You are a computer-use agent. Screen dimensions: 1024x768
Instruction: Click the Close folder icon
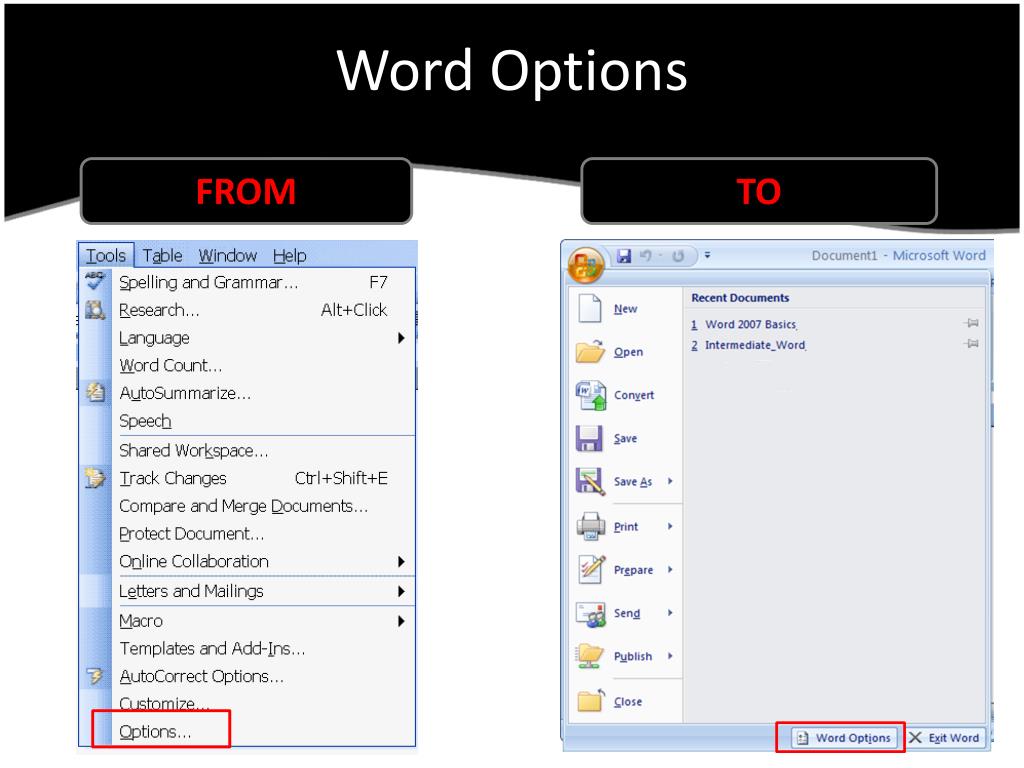point(591,700)
